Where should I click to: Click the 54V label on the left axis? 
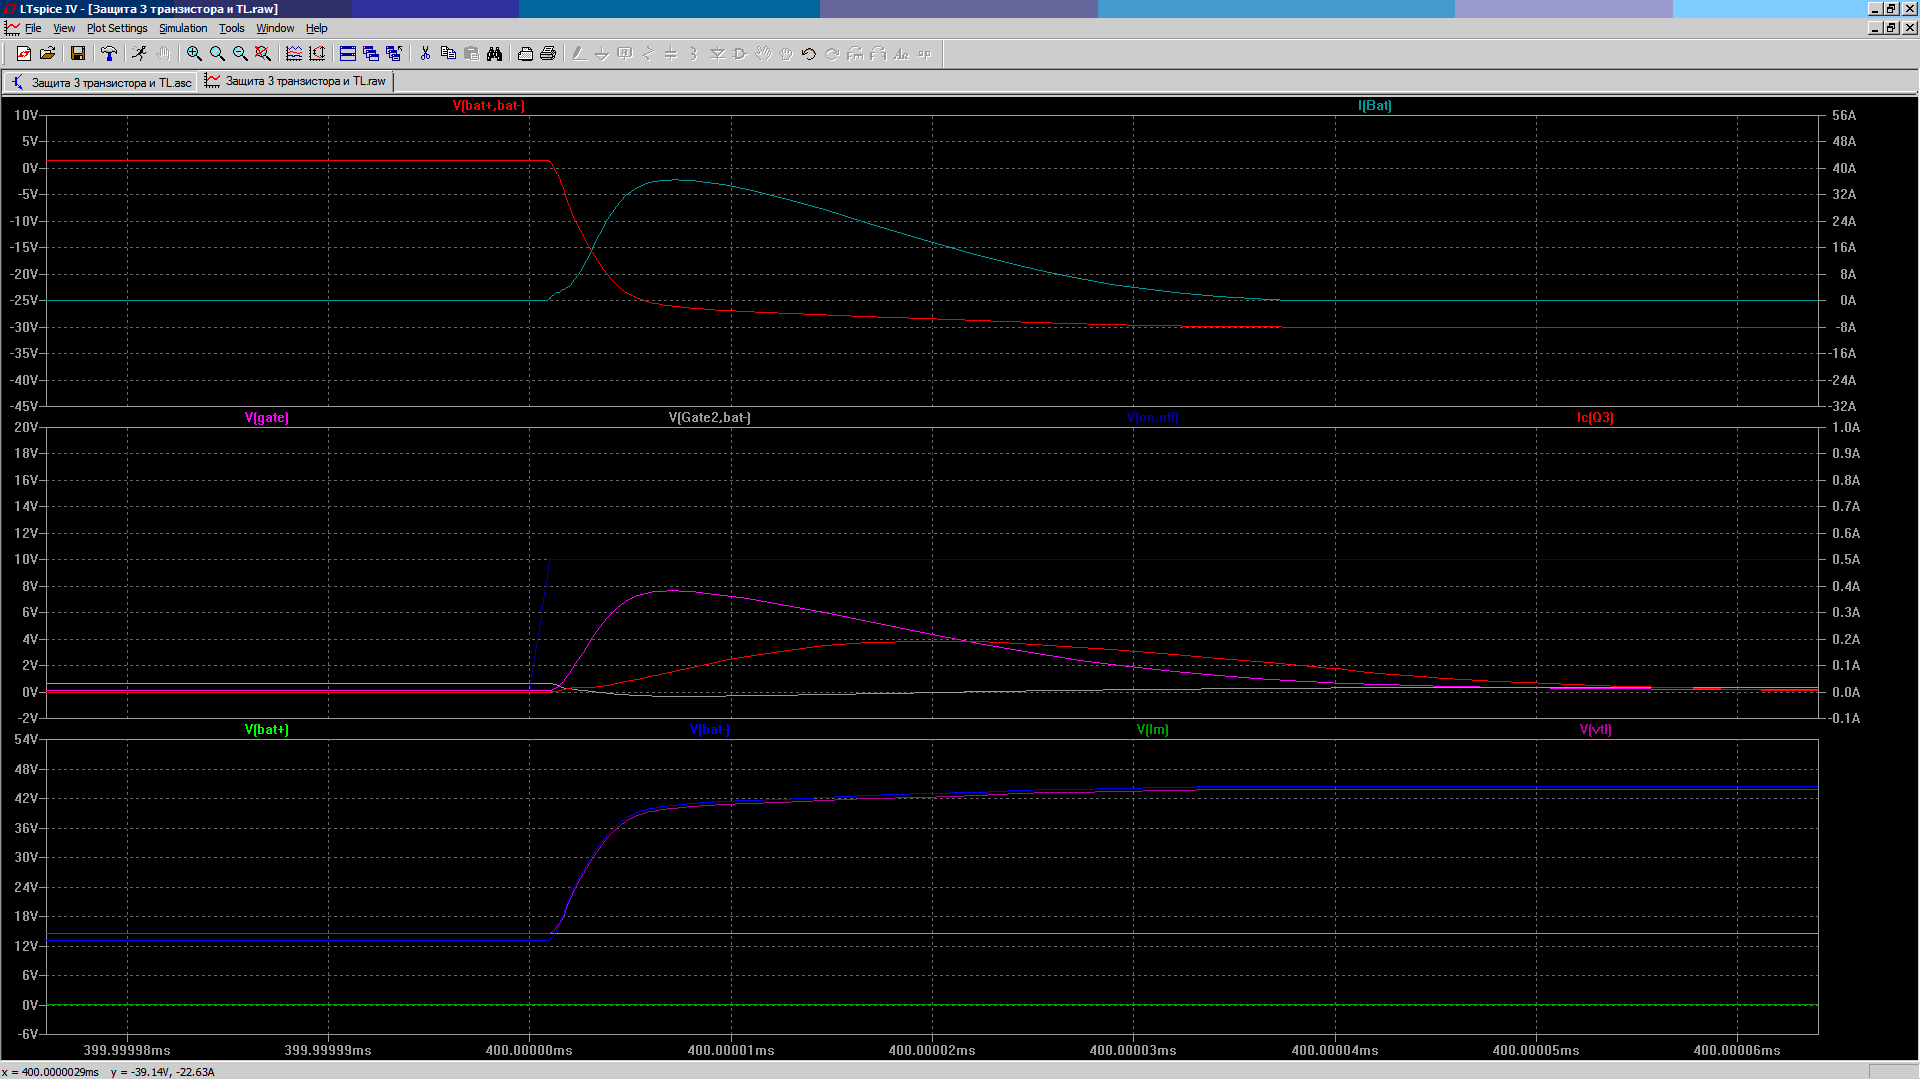(x=27, y=739)
